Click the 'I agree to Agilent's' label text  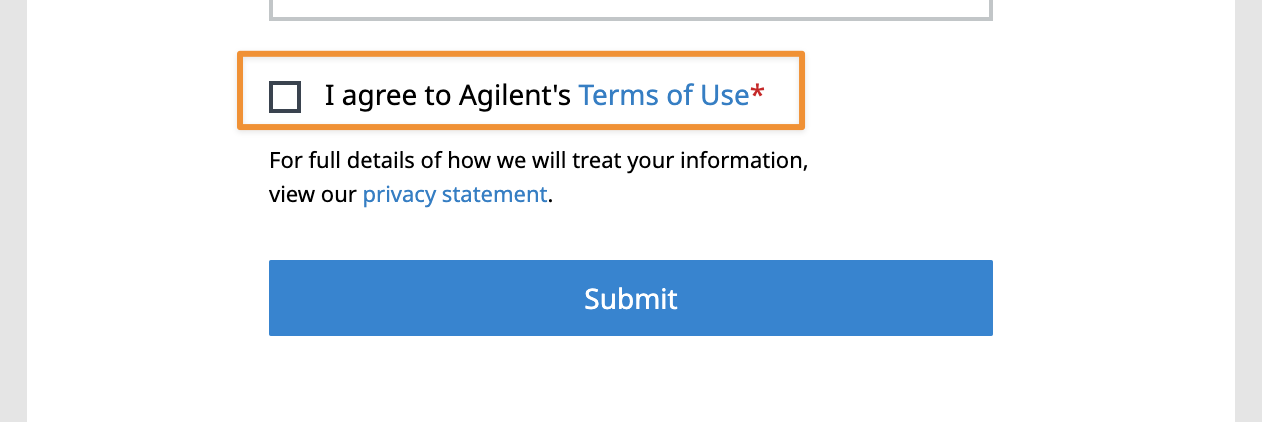[447, 96]
